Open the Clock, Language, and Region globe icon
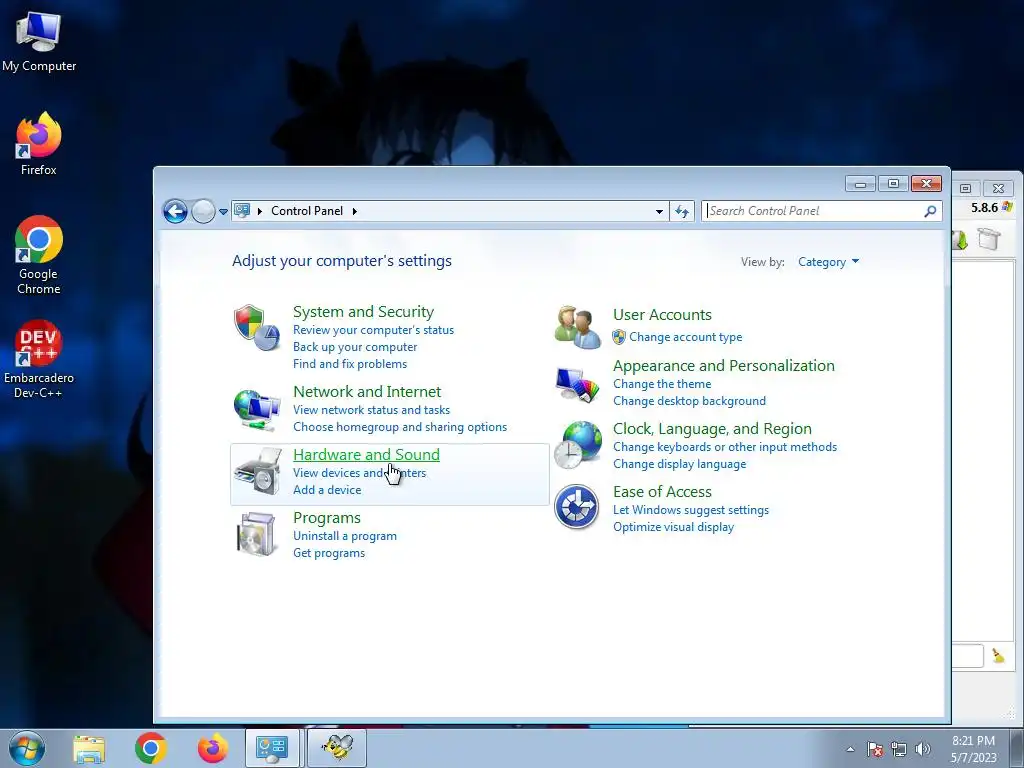The image size is (1024, 768). (577, 445)
